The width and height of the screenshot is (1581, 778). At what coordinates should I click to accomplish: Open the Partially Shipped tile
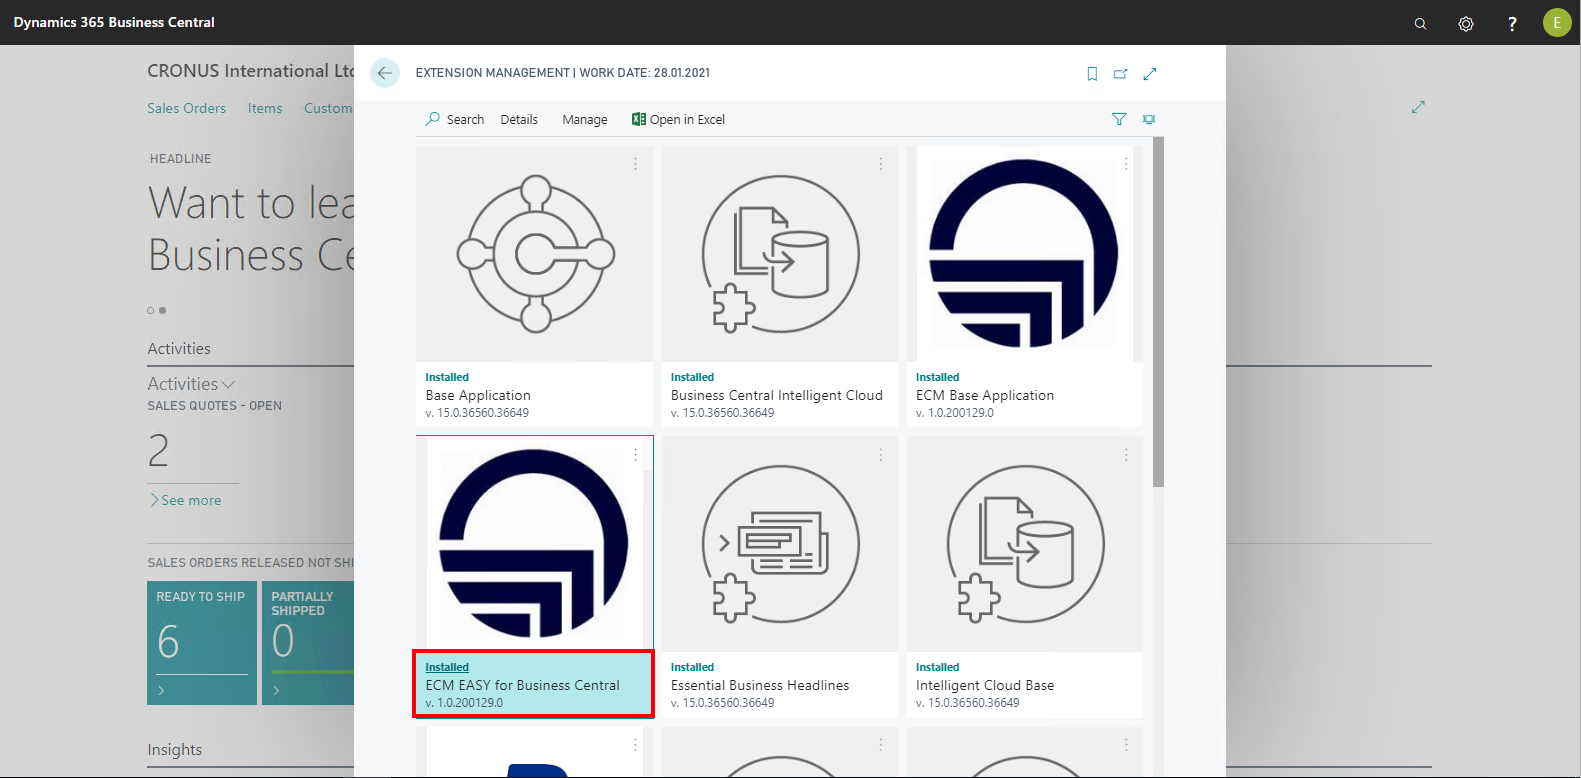click(308, 643)
